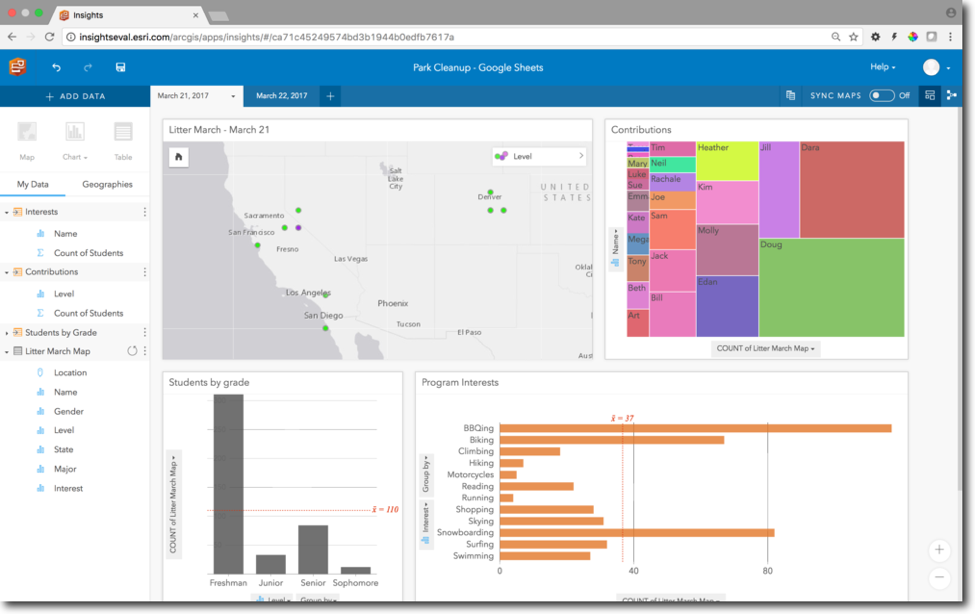Click the redo arrow icon

88,67
